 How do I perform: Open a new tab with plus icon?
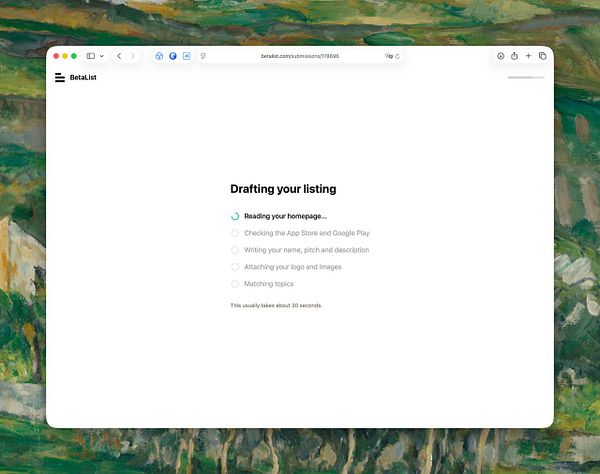point(528,56)
